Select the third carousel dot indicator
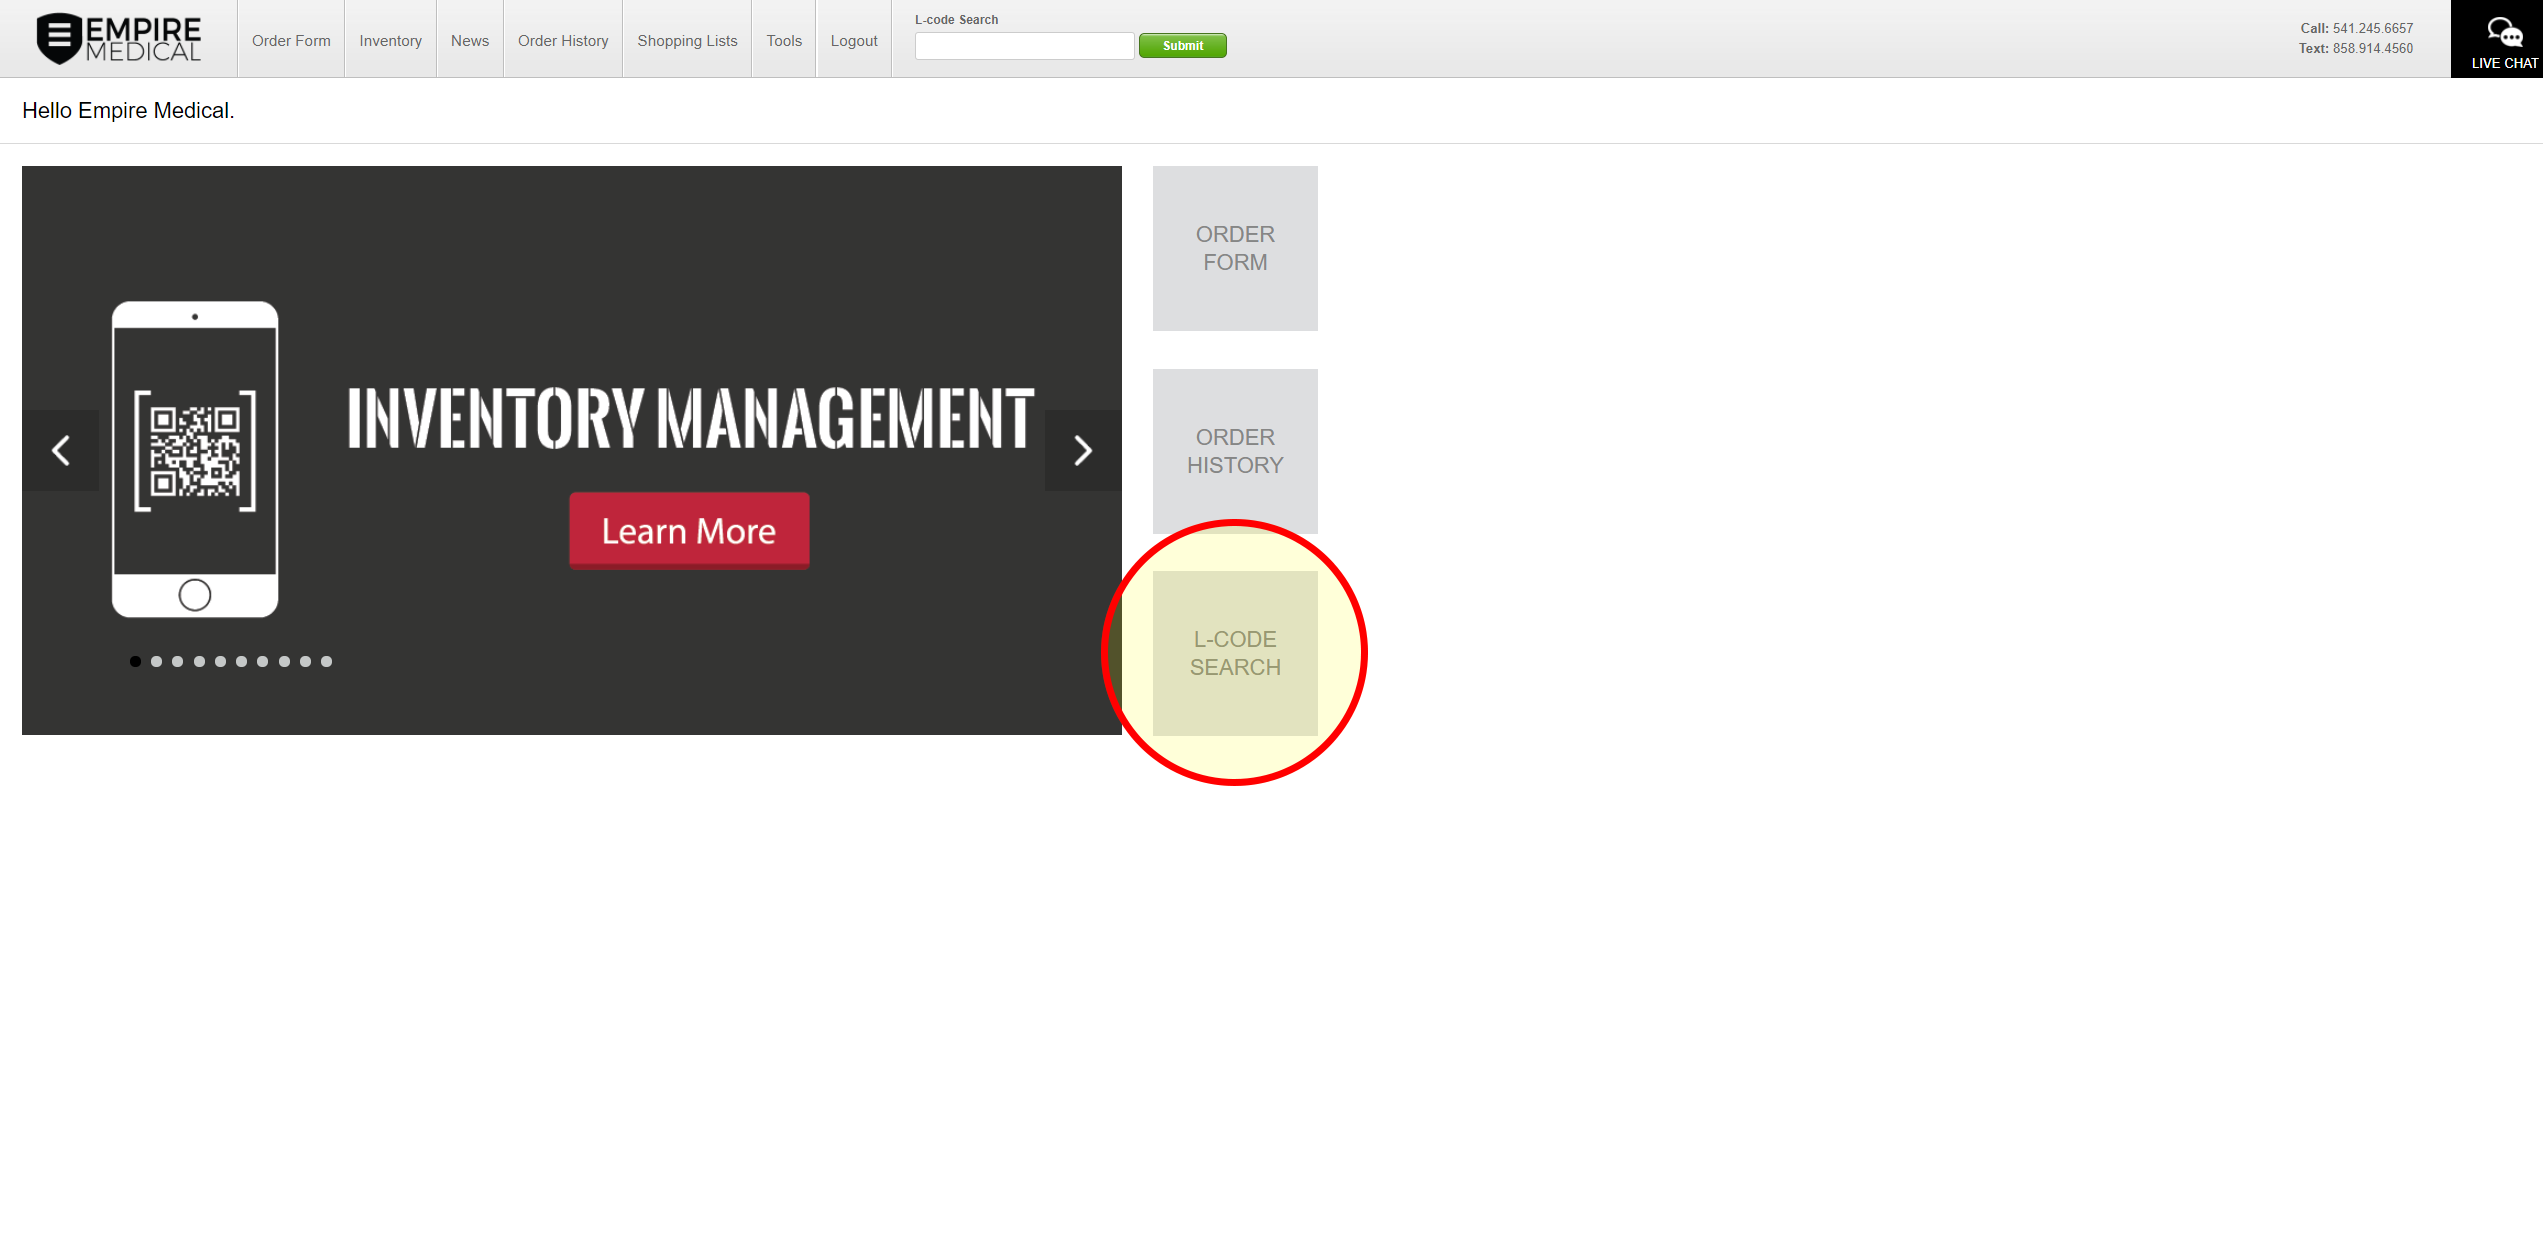The width and height of the screenshot is (2543, 1243). (x=177, y=661)
